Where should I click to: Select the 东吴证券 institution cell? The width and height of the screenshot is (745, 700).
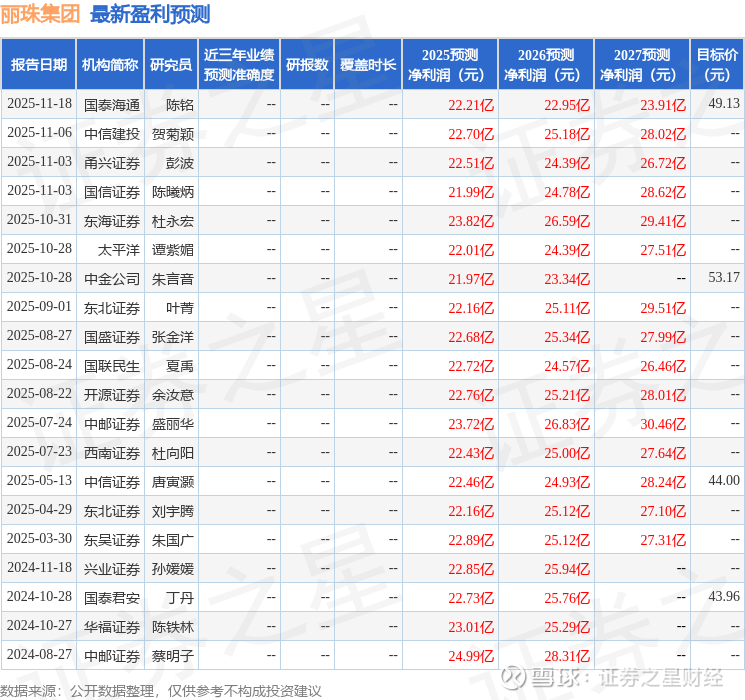[x=112, y=540]
